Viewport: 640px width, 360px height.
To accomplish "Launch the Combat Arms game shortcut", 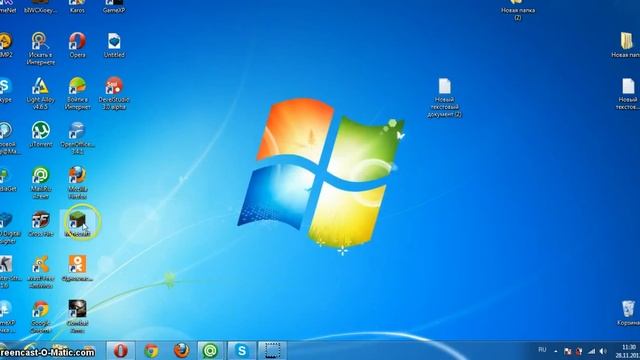I will point(77,317).
